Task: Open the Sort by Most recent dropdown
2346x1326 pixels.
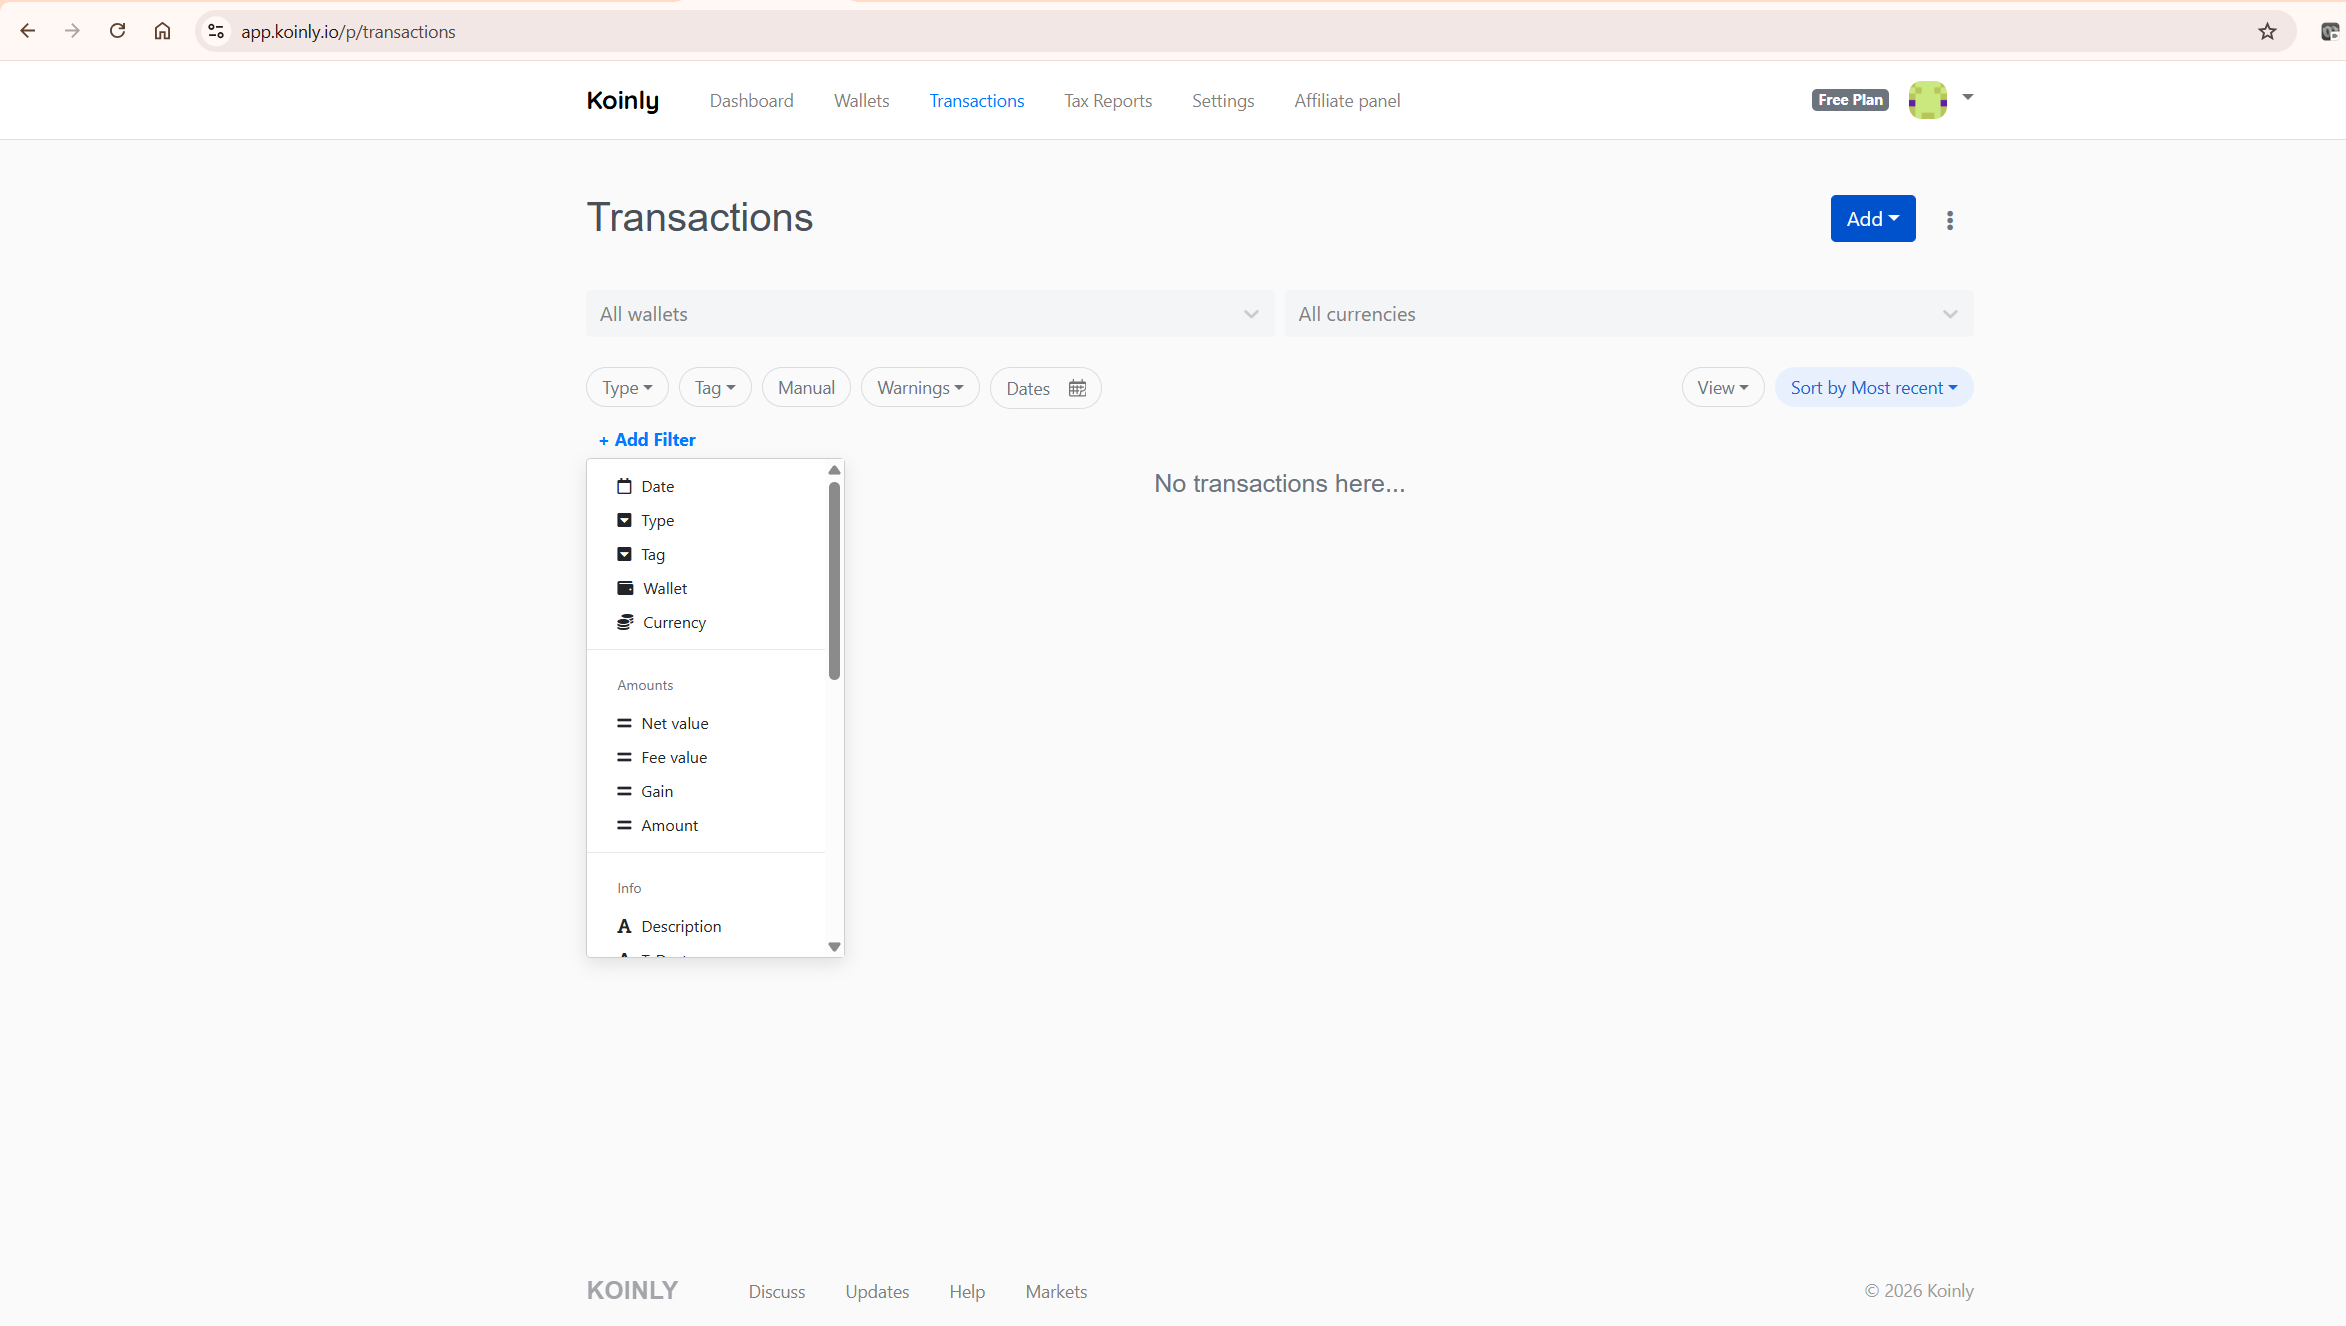Action: (x=1873, y=387)
